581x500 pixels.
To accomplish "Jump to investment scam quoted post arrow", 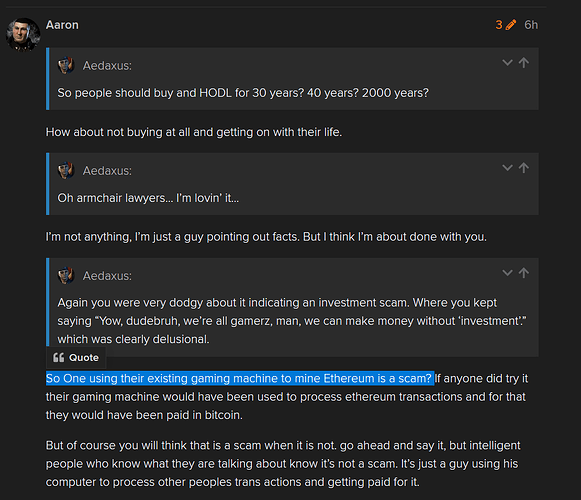I will click(x=524, y=273).
